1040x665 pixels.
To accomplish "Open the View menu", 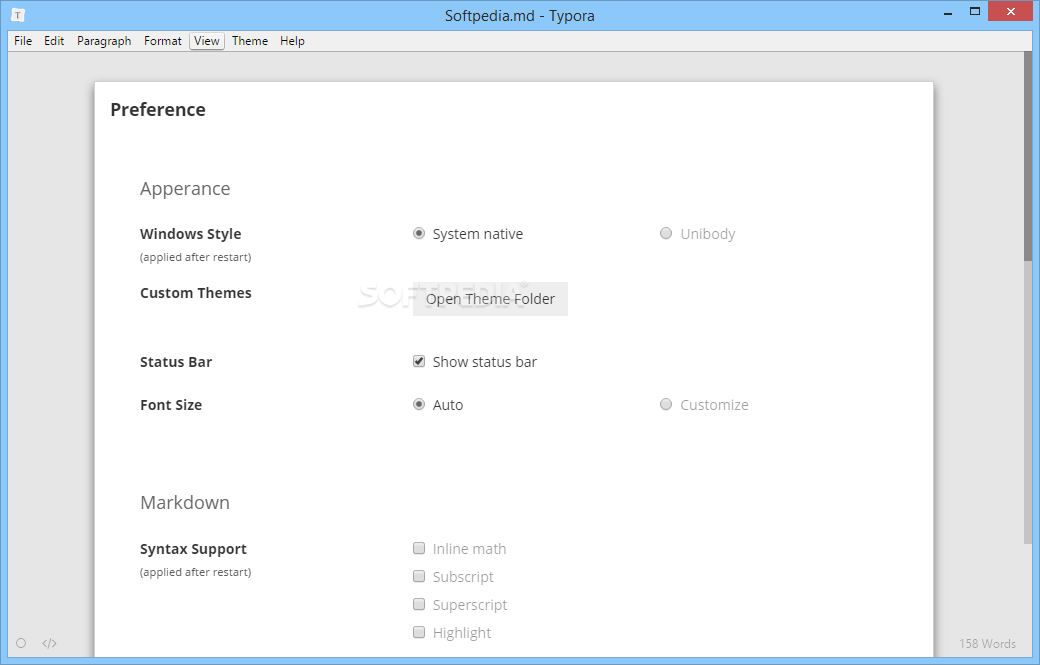I will click(207, 41).
